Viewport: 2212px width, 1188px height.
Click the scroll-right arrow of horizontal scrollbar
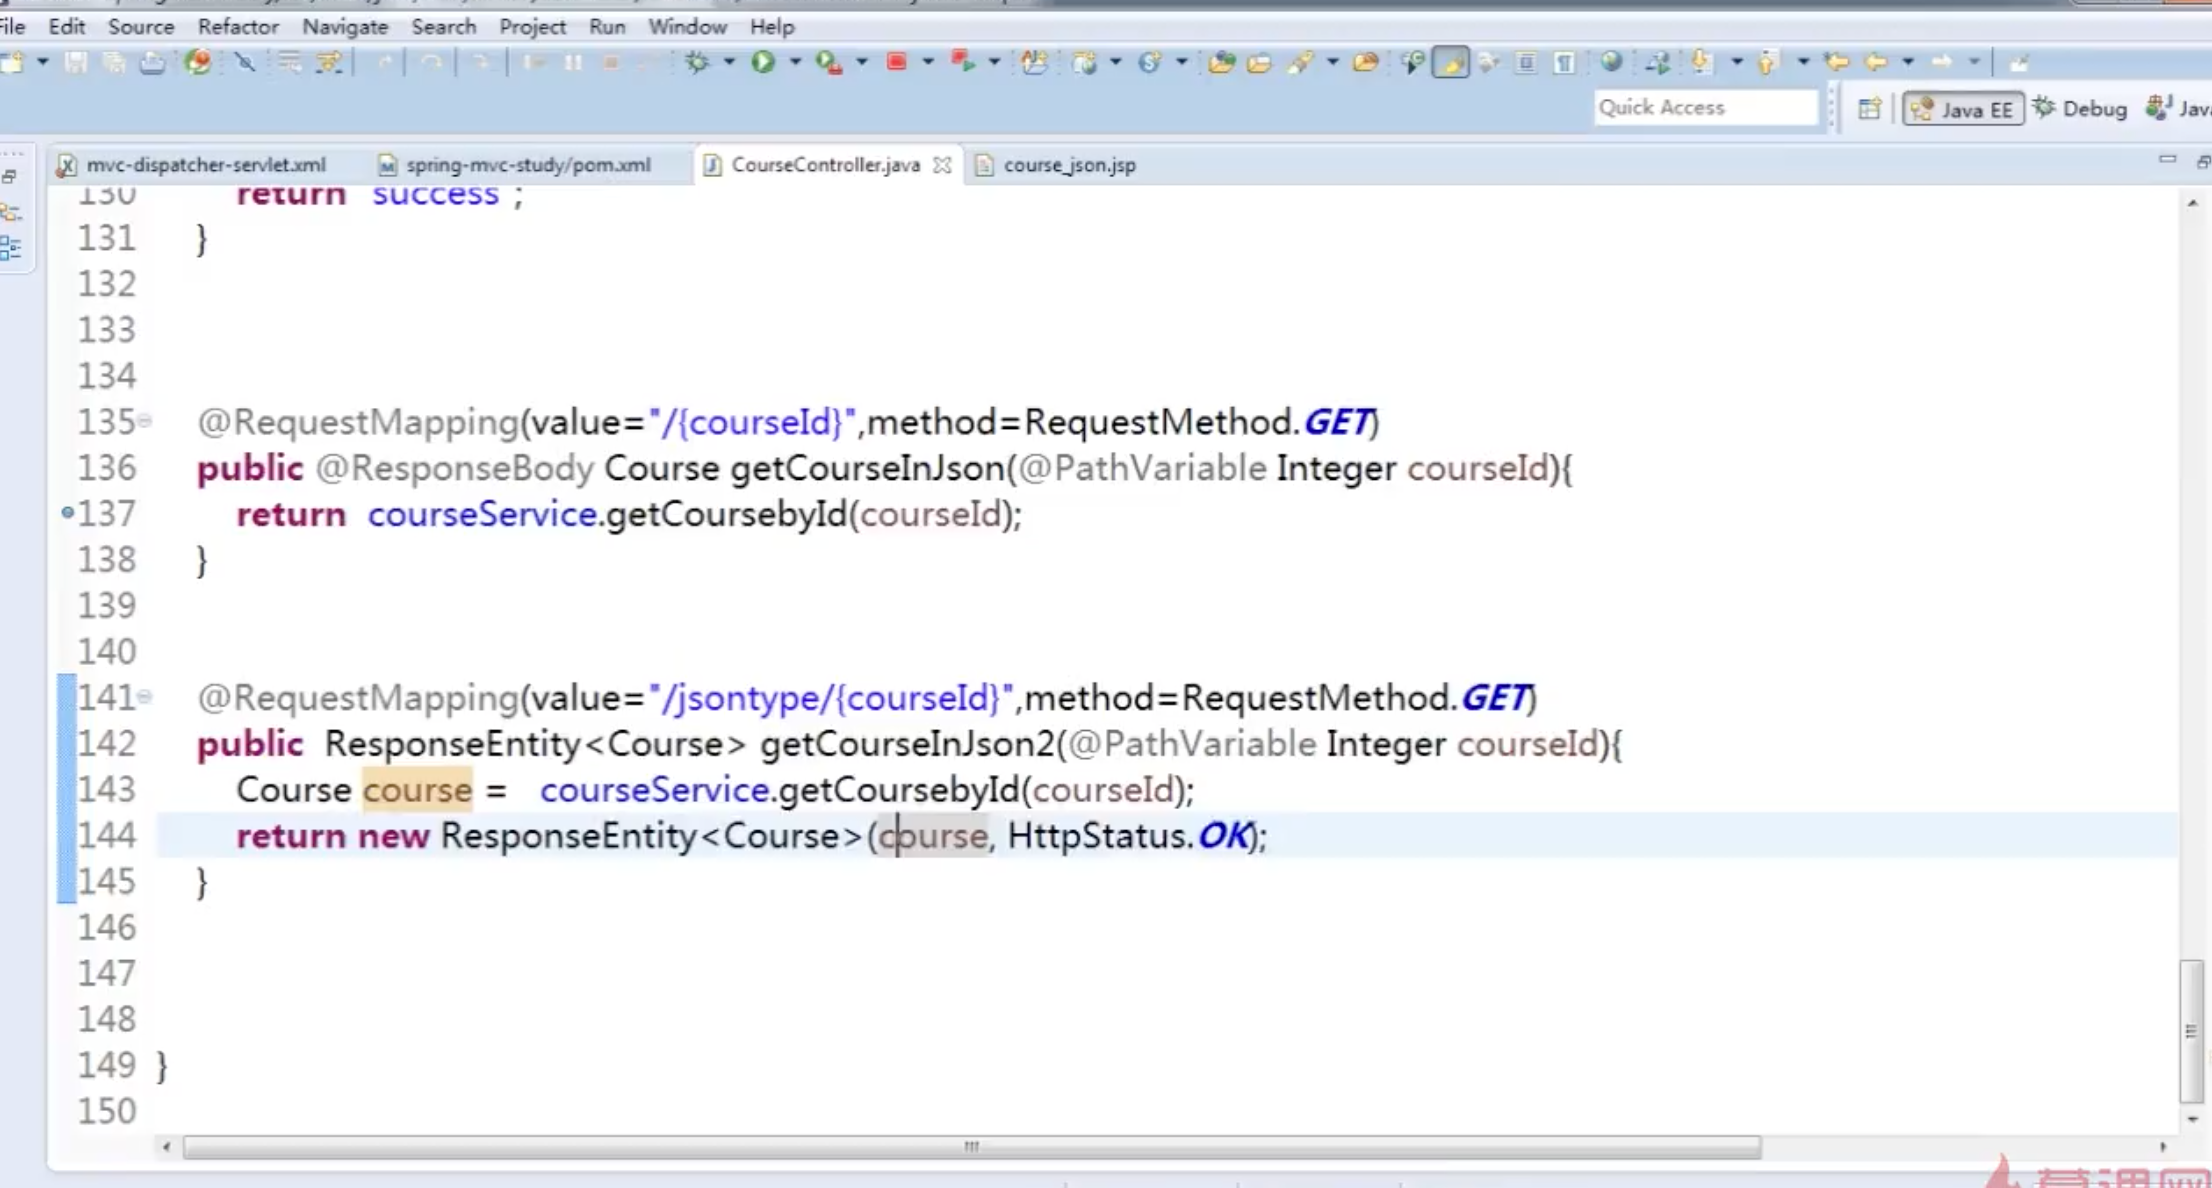2162,1147
